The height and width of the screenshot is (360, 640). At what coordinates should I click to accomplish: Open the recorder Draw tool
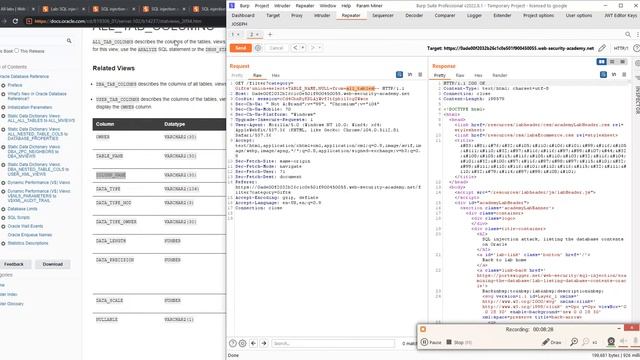[x=552, y=342]
